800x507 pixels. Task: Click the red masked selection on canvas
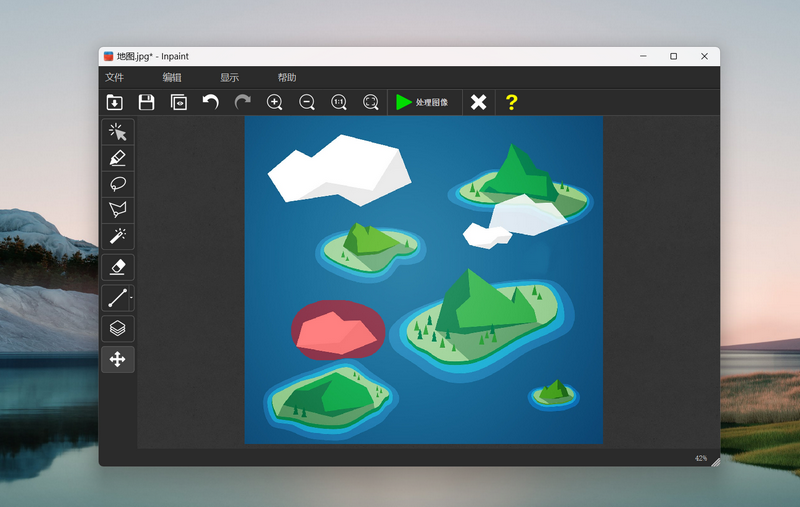pos(338,331)
